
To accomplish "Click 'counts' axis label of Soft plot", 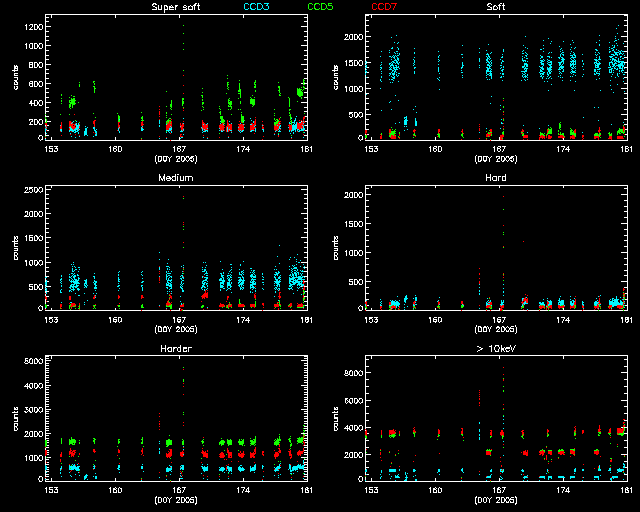I will (x=334, y=77).
